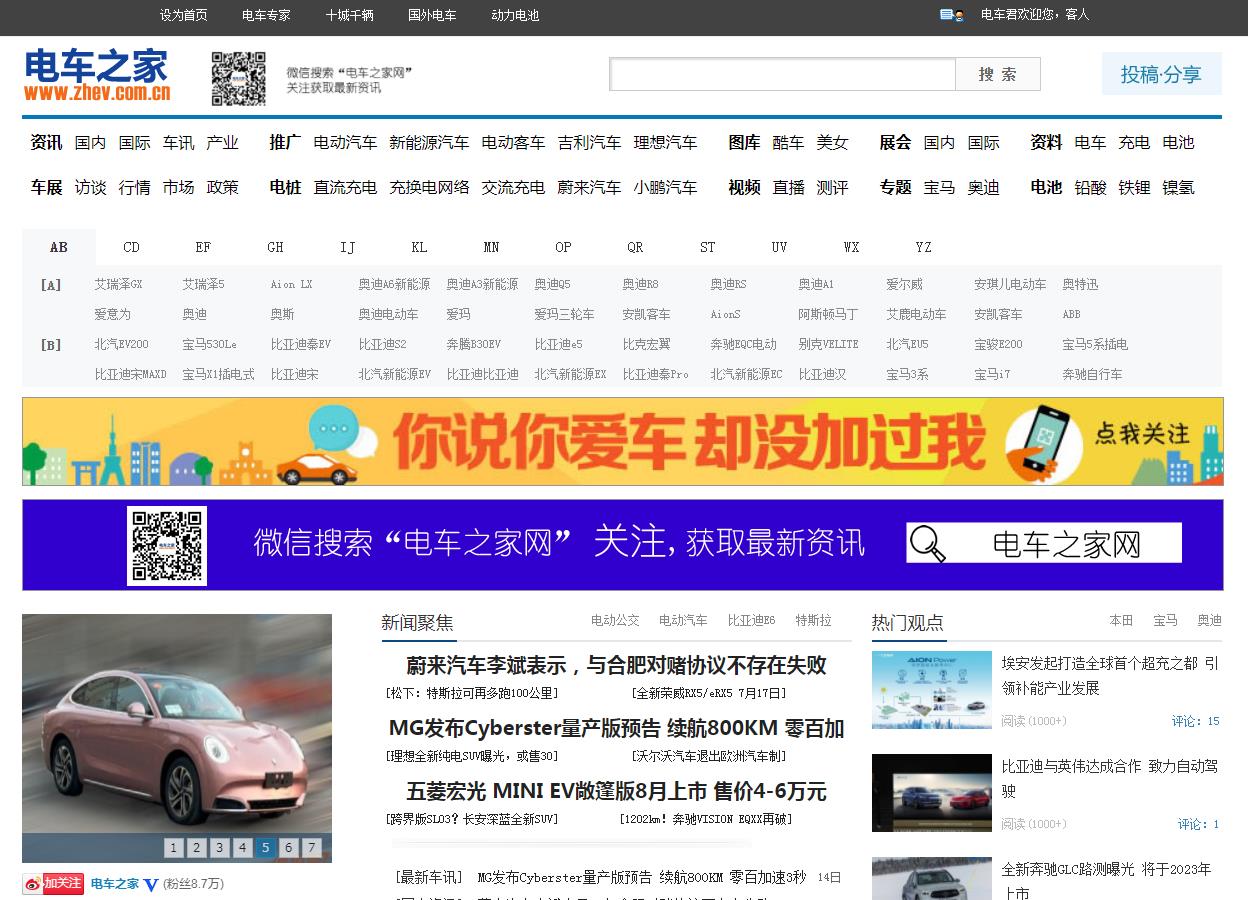Open 阿斯顿马丁 brand link
The width and height of the screenshot is (1248, 900).
[828, 315]
